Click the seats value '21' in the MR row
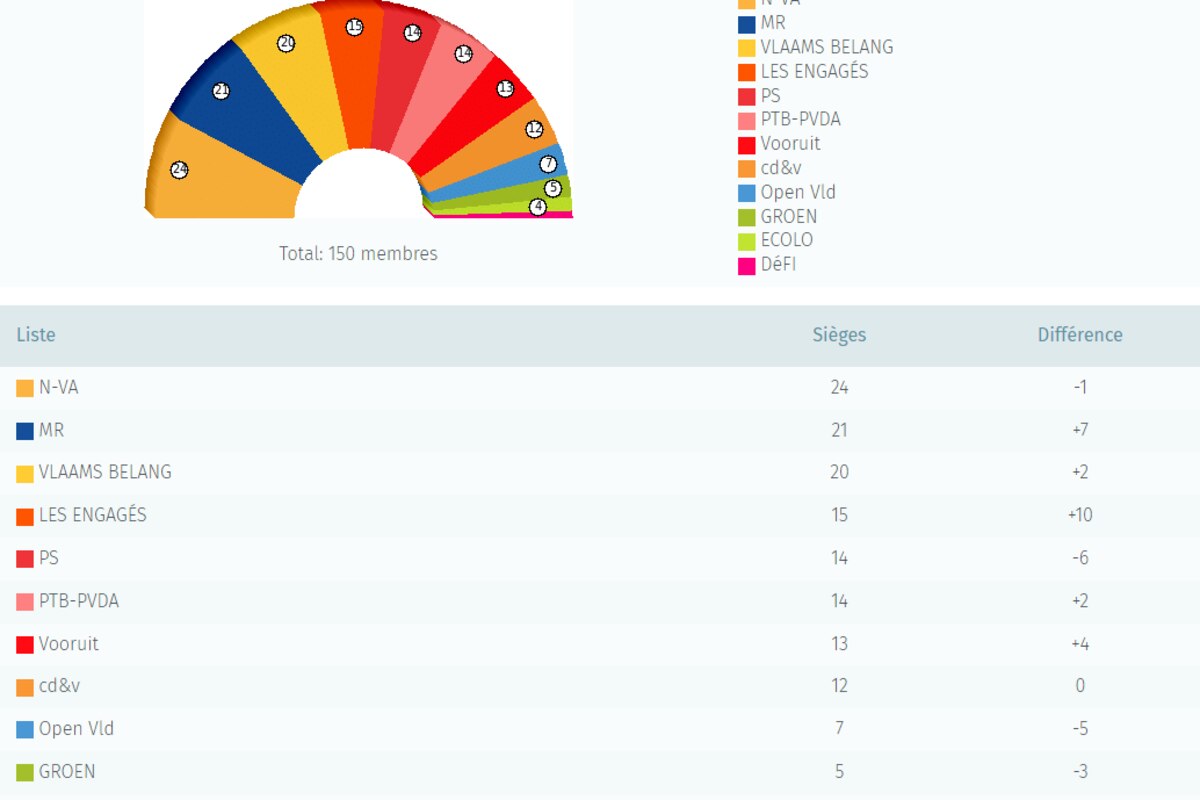The width and height of the screenshot is (1200, 800). coord(839,430)
